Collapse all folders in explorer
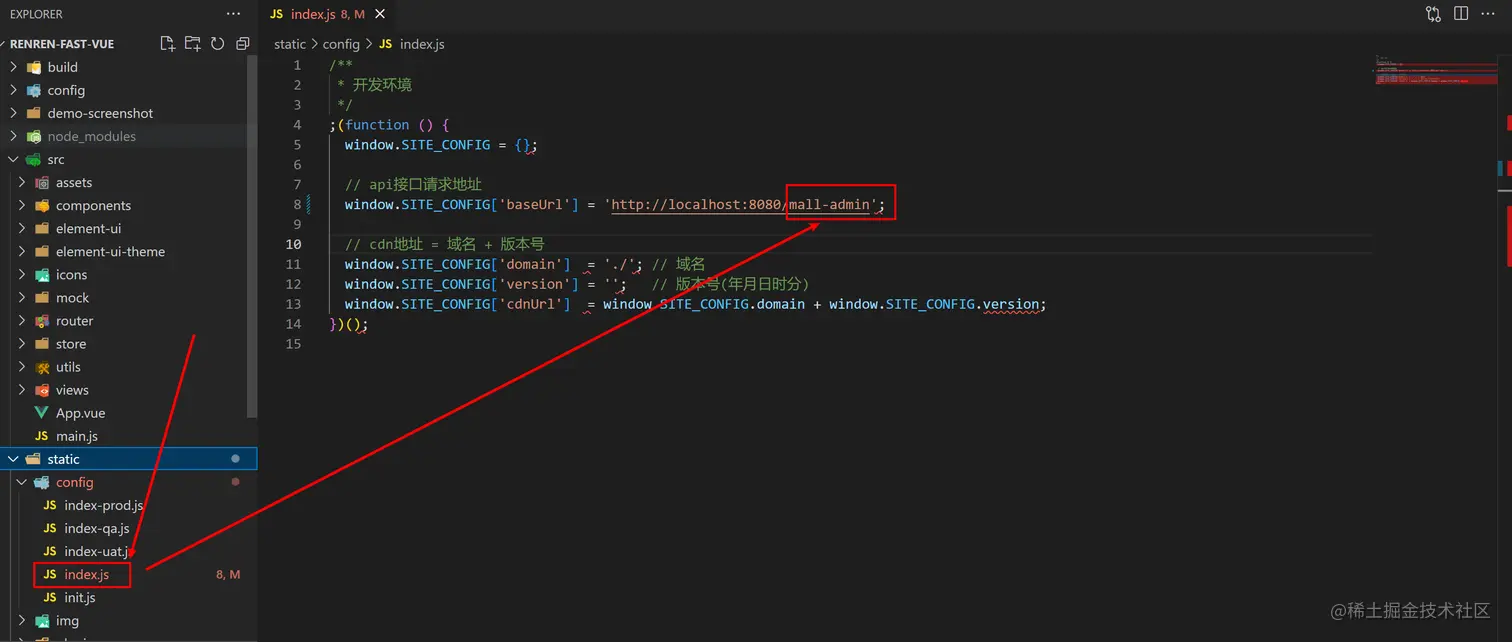Viewport: 1512px width, 642px height. coord(243,44)
